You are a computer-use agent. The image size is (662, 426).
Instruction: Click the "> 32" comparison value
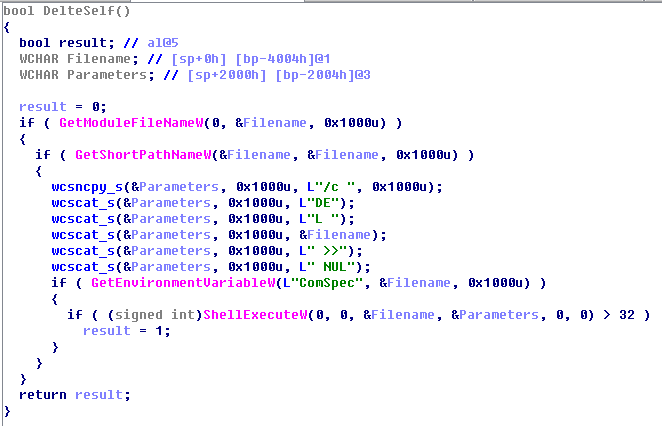(619, 315)
